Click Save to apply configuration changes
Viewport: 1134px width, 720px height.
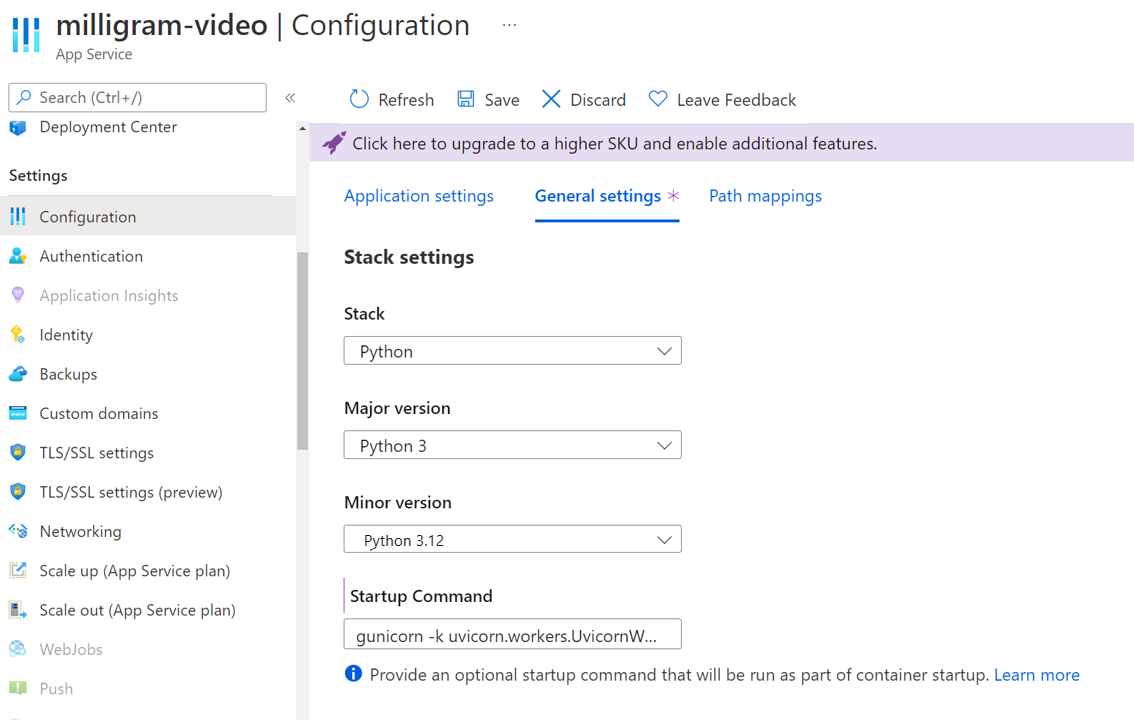488,99
